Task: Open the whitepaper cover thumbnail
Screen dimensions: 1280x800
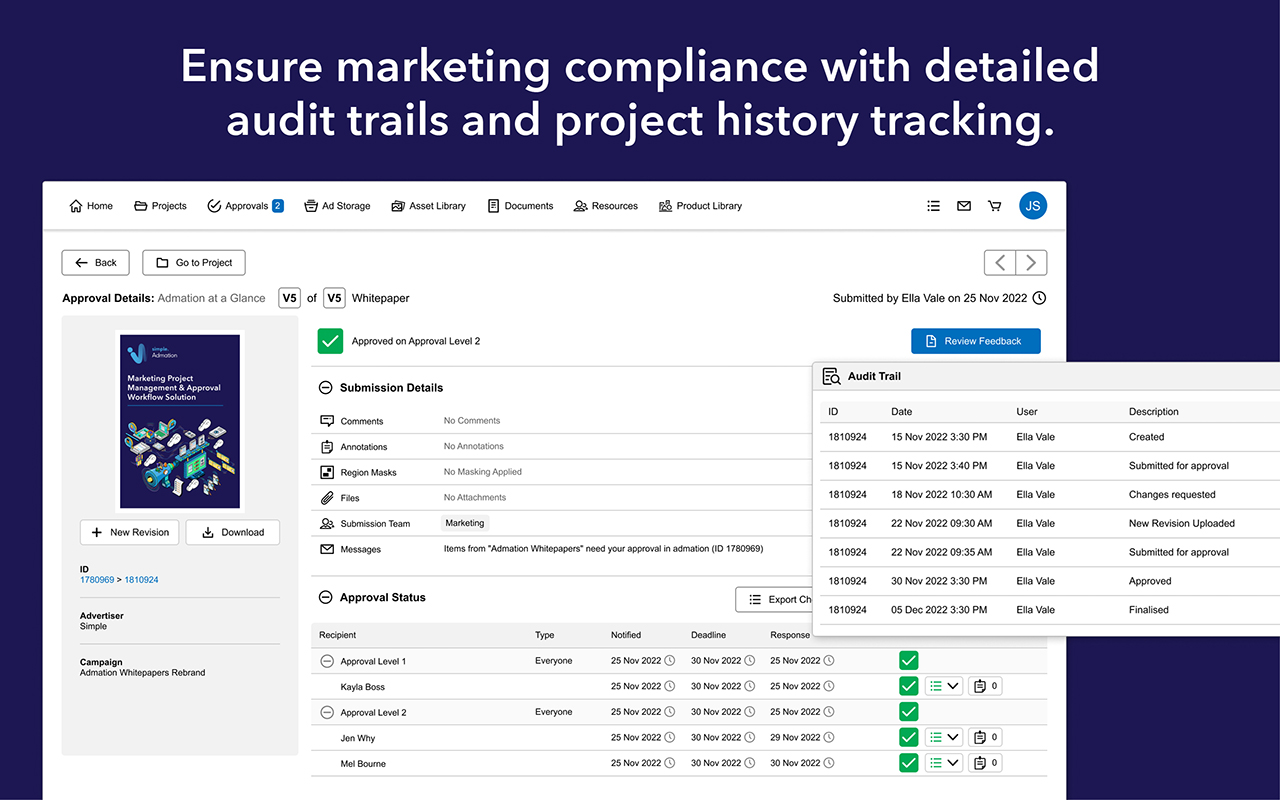Action: tap(180, 421)
